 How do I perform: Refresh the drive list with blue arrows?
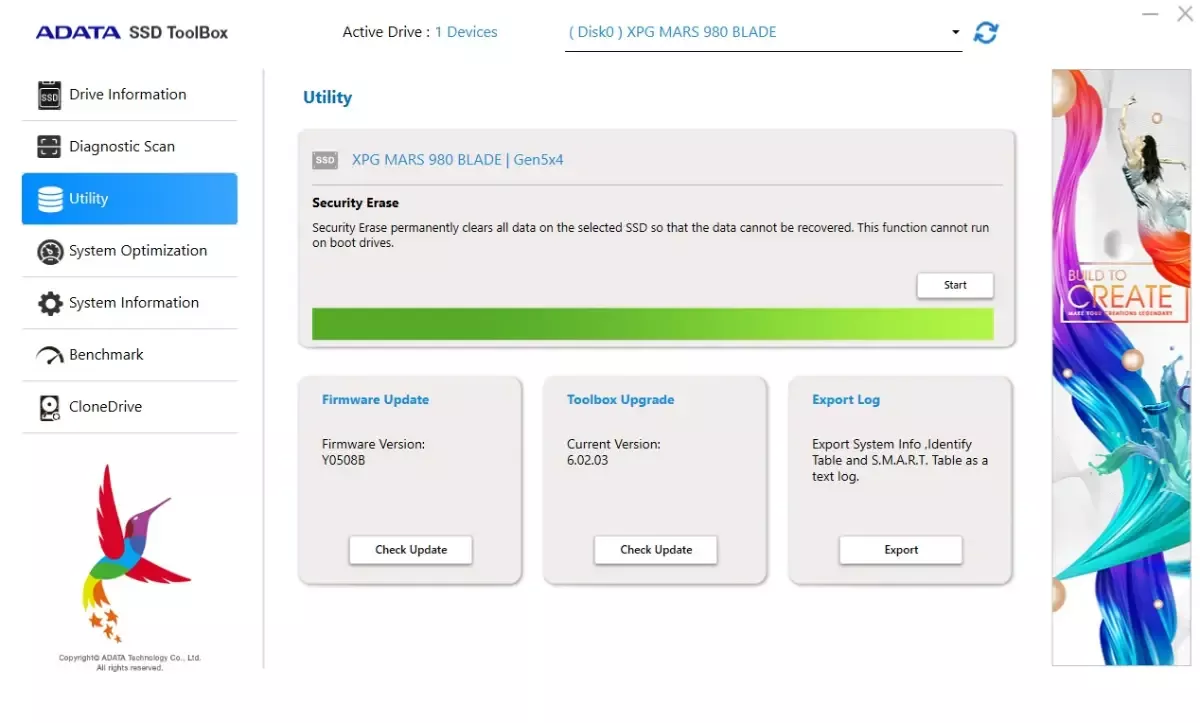(x=986, y=32)
